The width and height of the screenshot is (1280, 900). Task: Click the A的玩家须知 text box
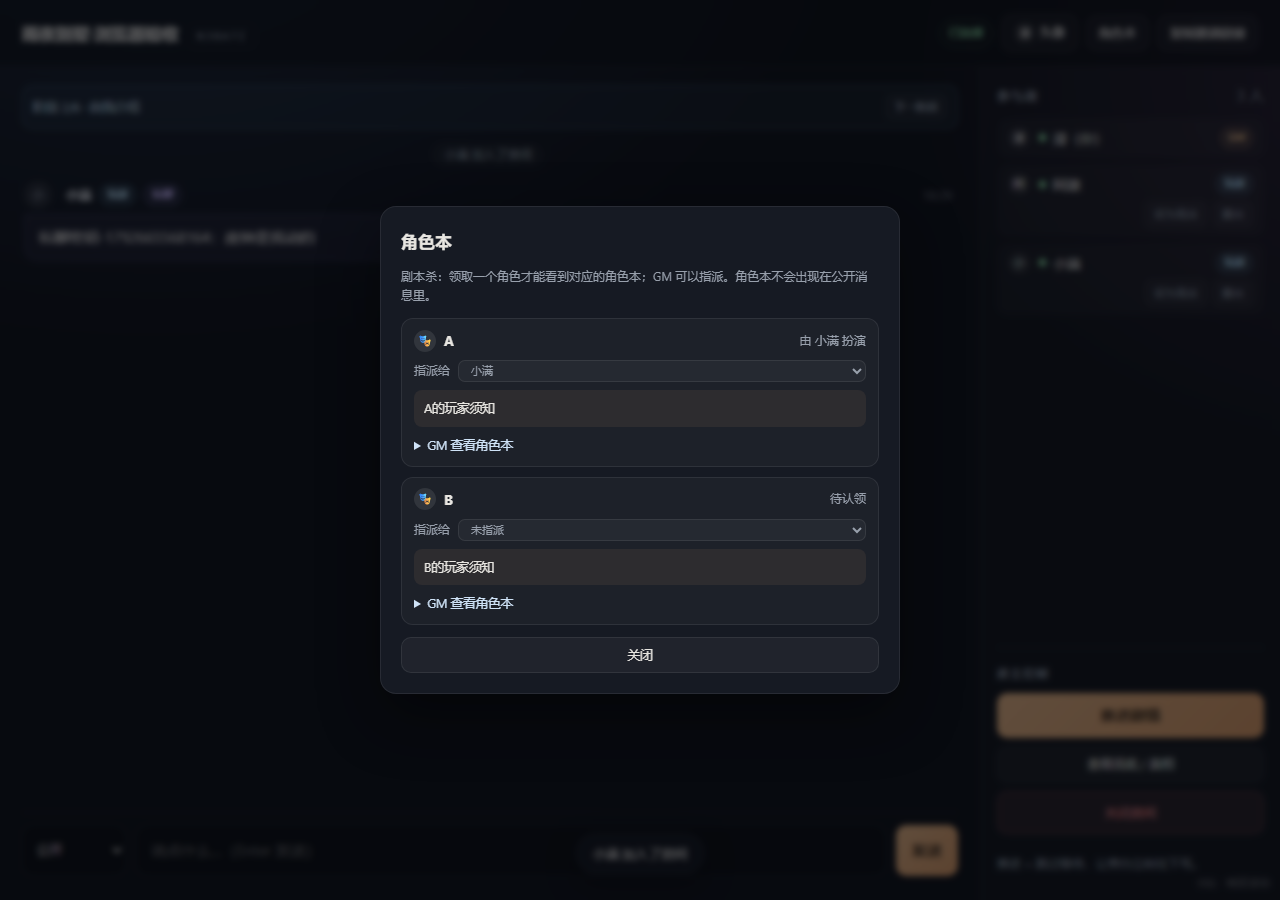coord(640,408)
